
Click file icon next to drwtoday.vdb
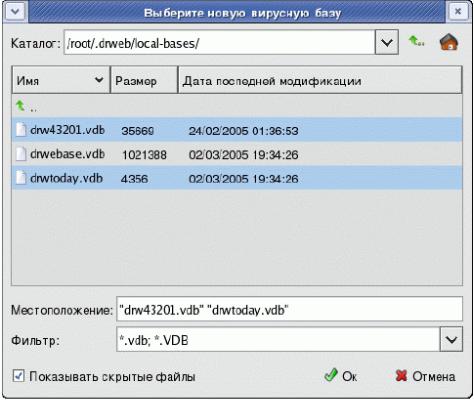point(21,178)
